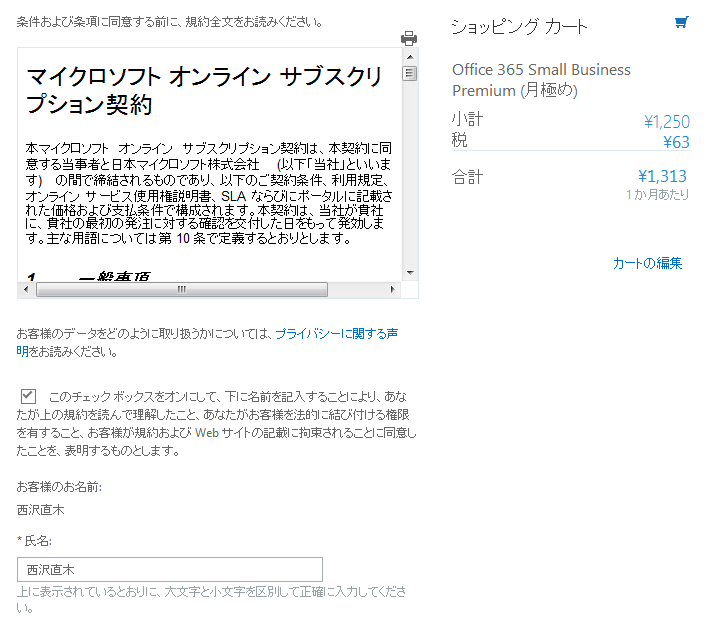Click the 1 か月あたり label

[658, 194]
